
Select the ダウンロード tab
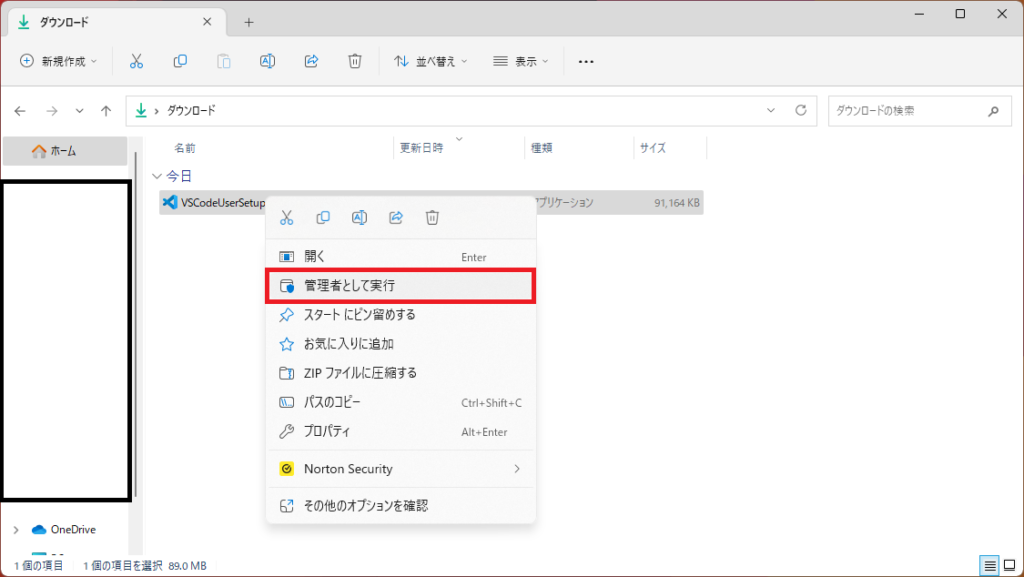(118, 22)
